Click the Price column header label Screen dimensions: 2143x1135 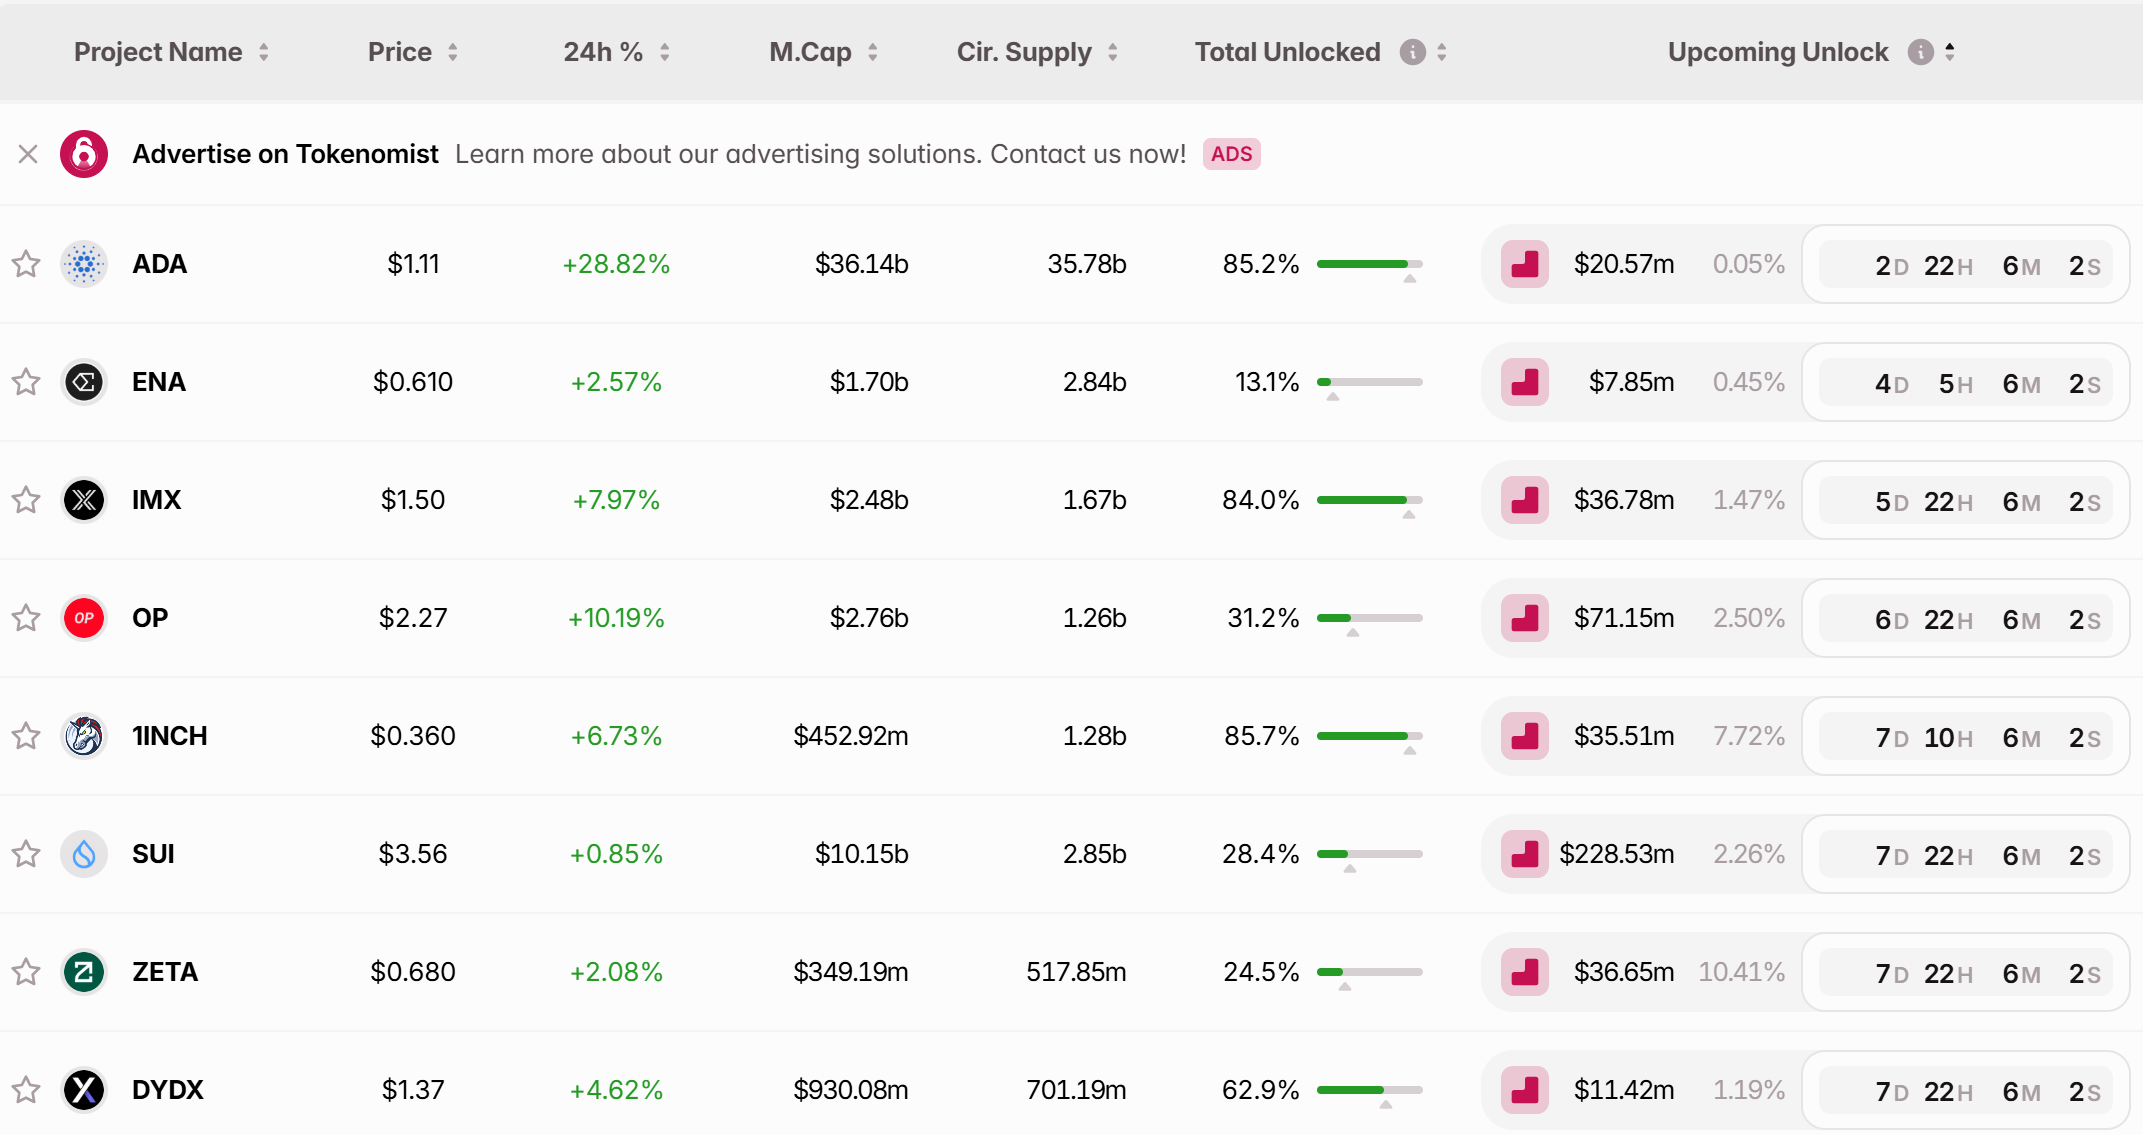click(x=400, y=52)
